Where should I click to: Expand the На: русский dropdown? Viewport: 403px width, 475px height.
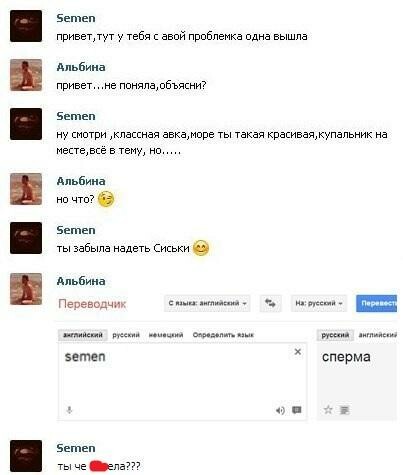click(319, 303)
